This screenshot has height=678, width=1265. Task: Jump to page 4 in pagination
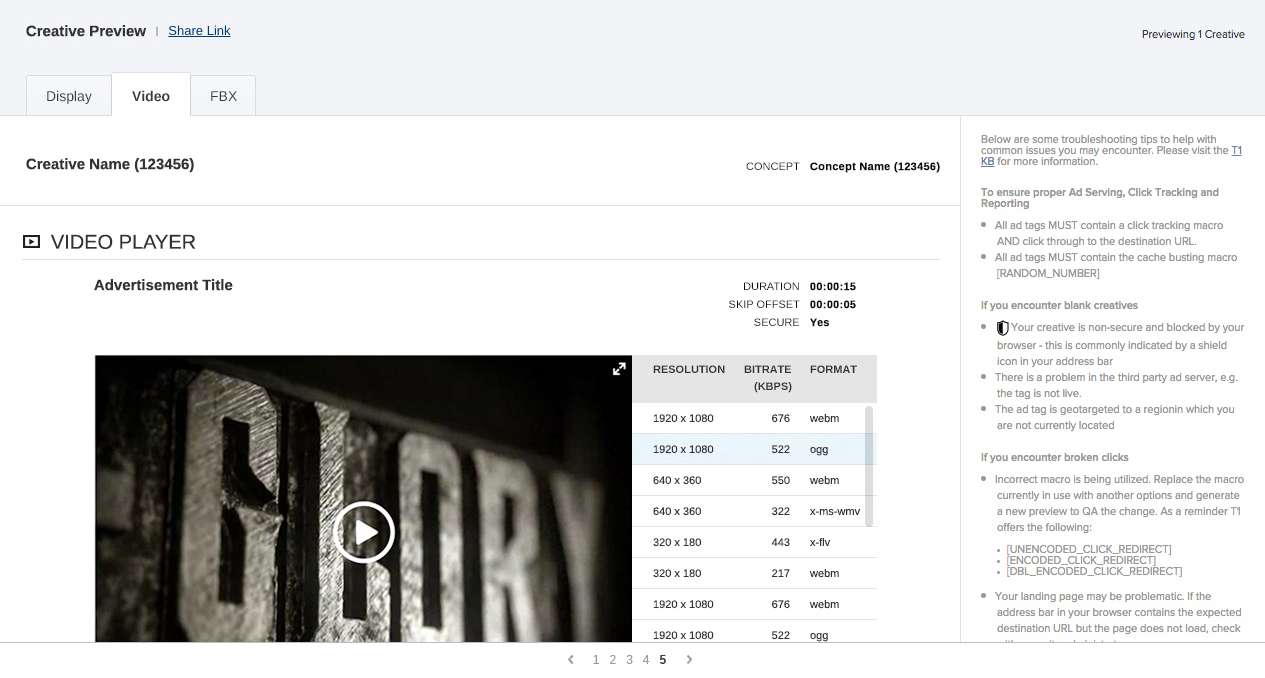click(x=646, y=660)
